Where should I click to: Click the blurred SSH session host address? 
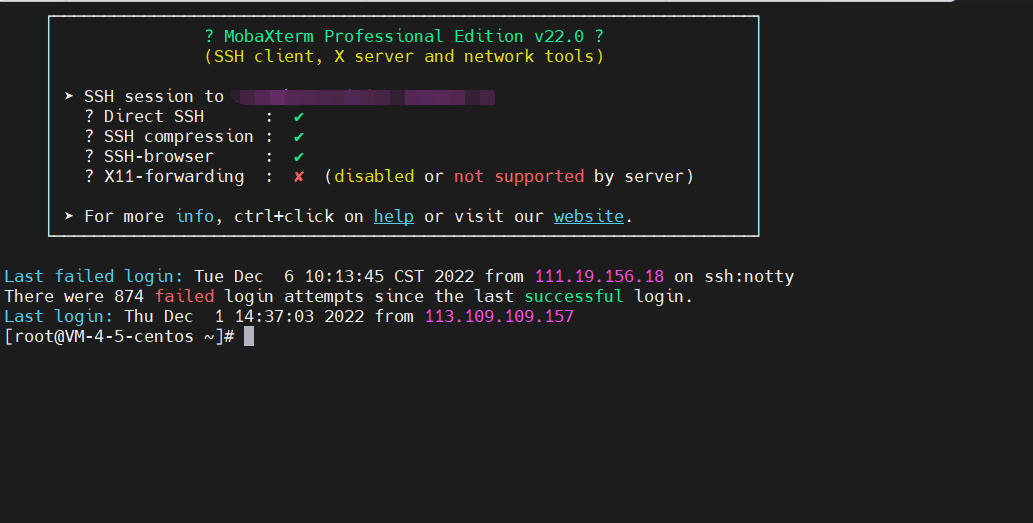[x=363, y=97]
